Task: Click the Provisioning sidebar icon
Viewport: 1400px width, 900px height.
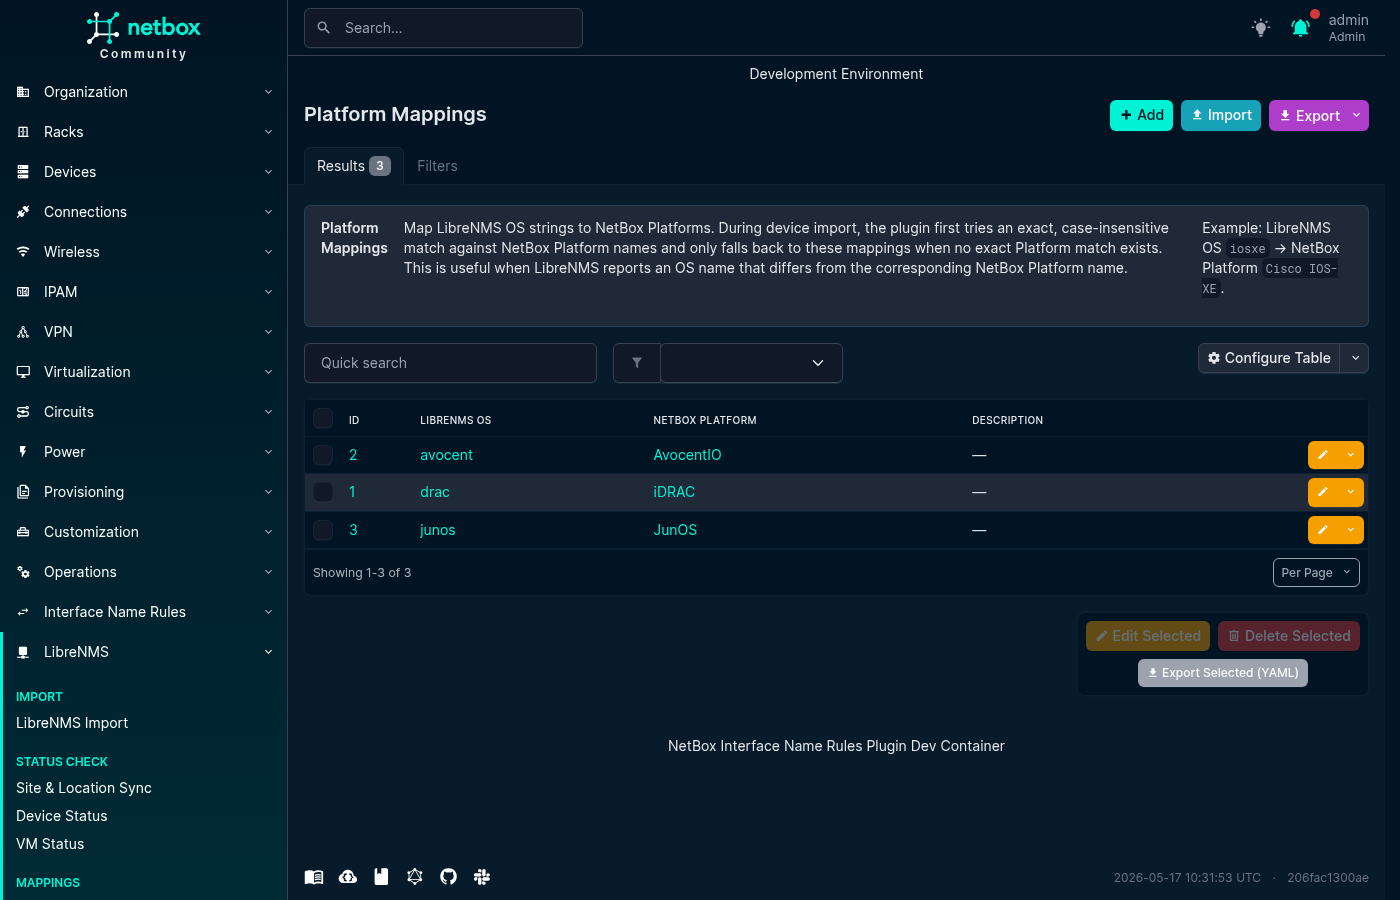Action: (x=23, y=492)
